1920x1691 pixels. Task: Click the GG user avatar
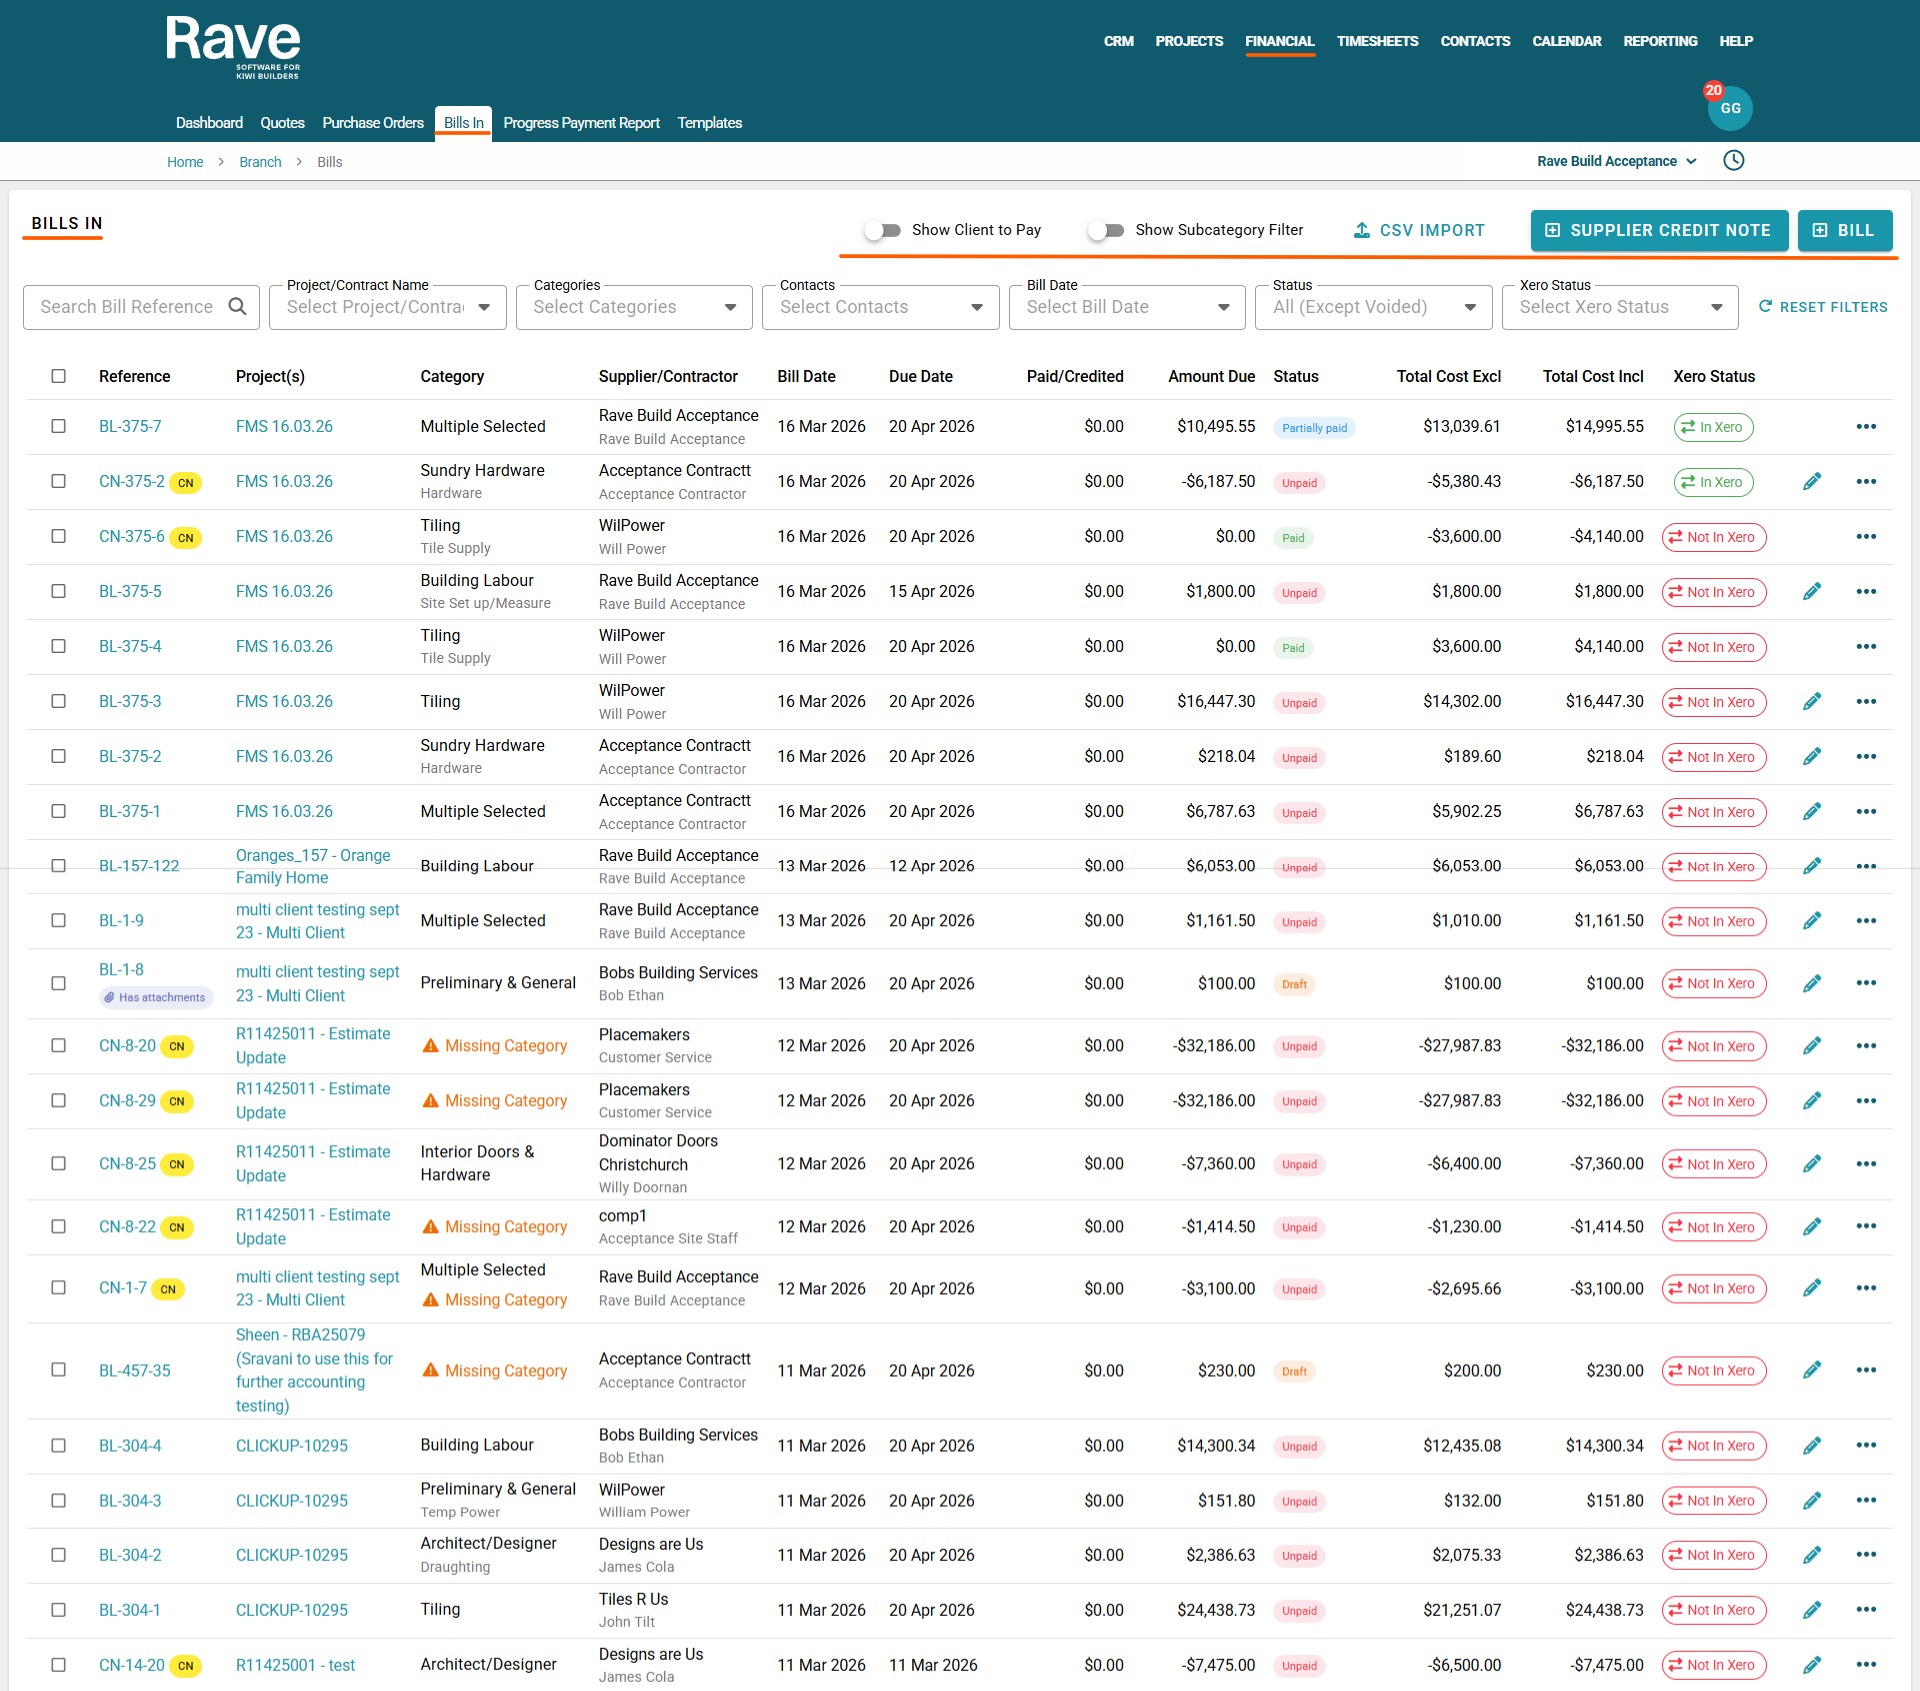point(1730,109)
